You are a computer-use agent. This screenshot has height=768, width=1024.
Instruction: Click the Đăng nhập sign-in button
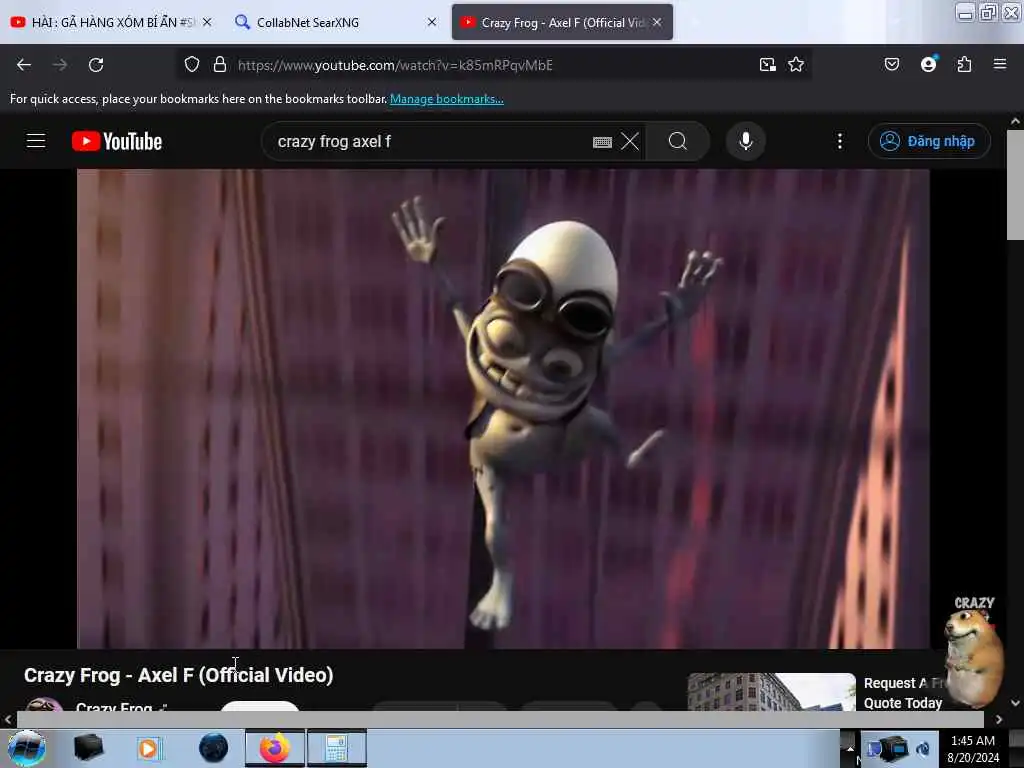(x=929, y=141)
